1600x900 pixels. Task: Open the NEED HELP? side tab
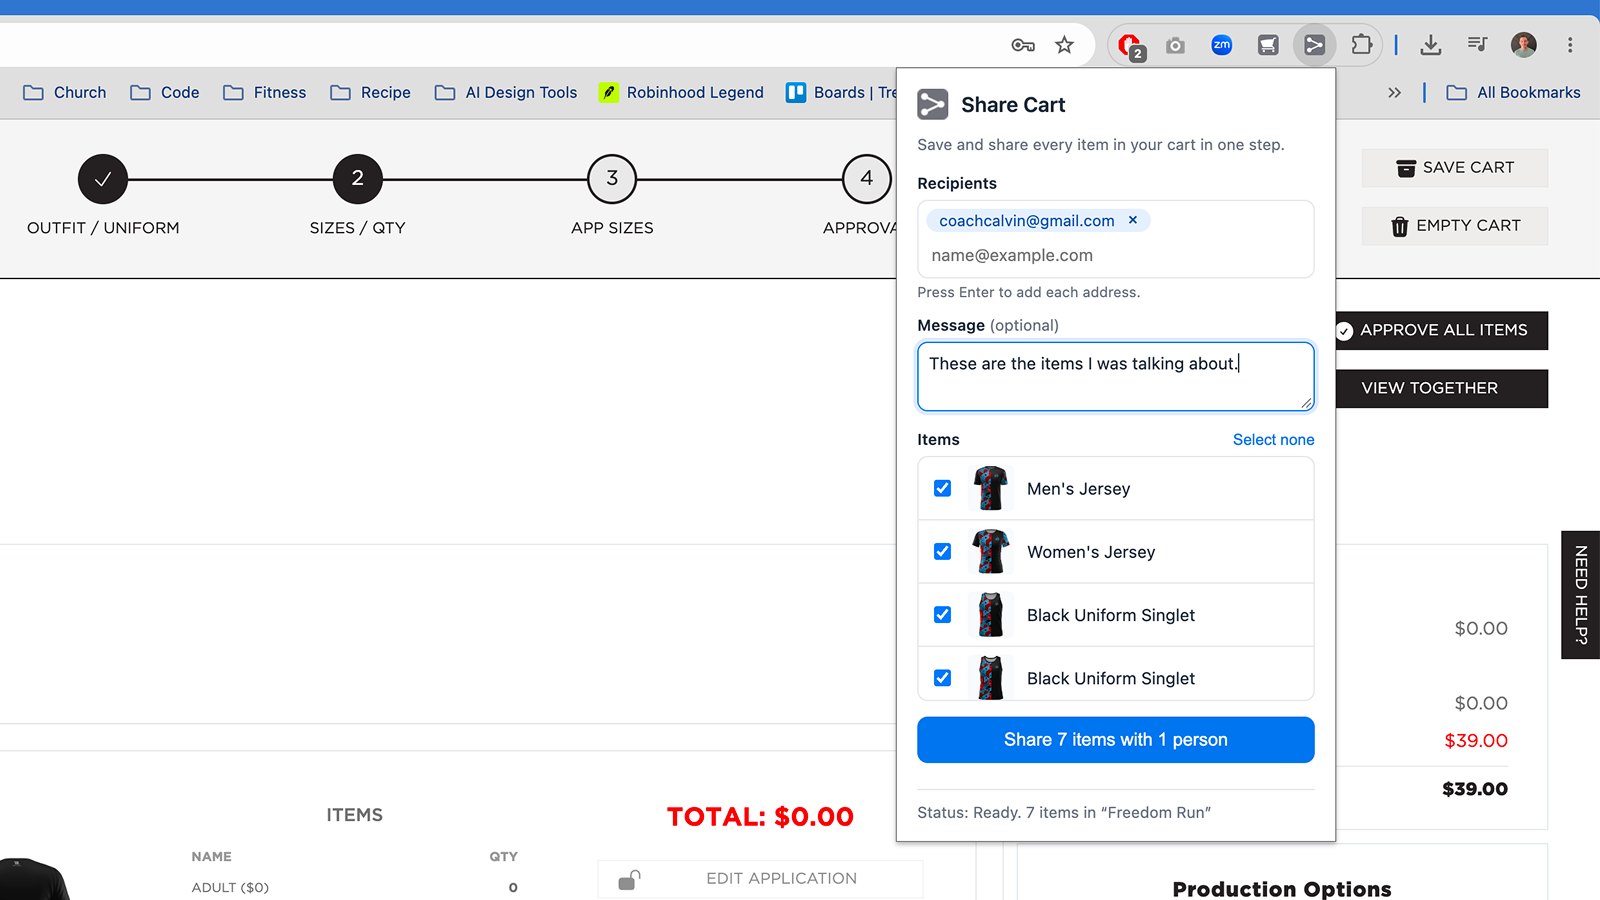click(x=1580, y=594)
